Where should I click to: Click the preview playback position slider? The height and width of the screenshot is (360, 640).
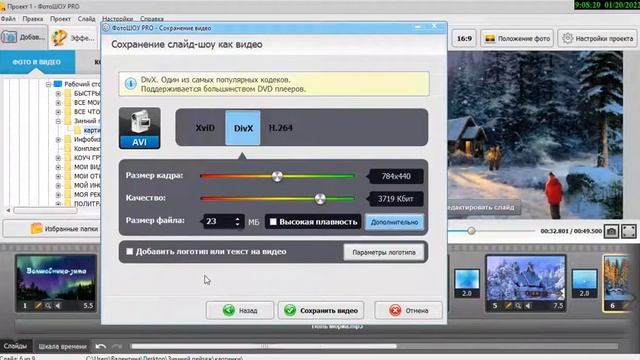click(x=471, y=231)
